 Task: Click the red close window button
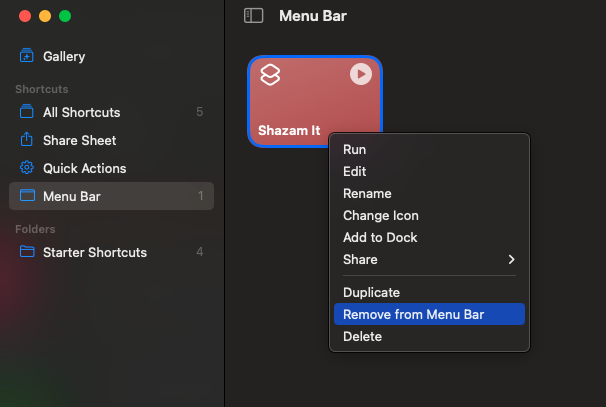click(x=25, y=16)
